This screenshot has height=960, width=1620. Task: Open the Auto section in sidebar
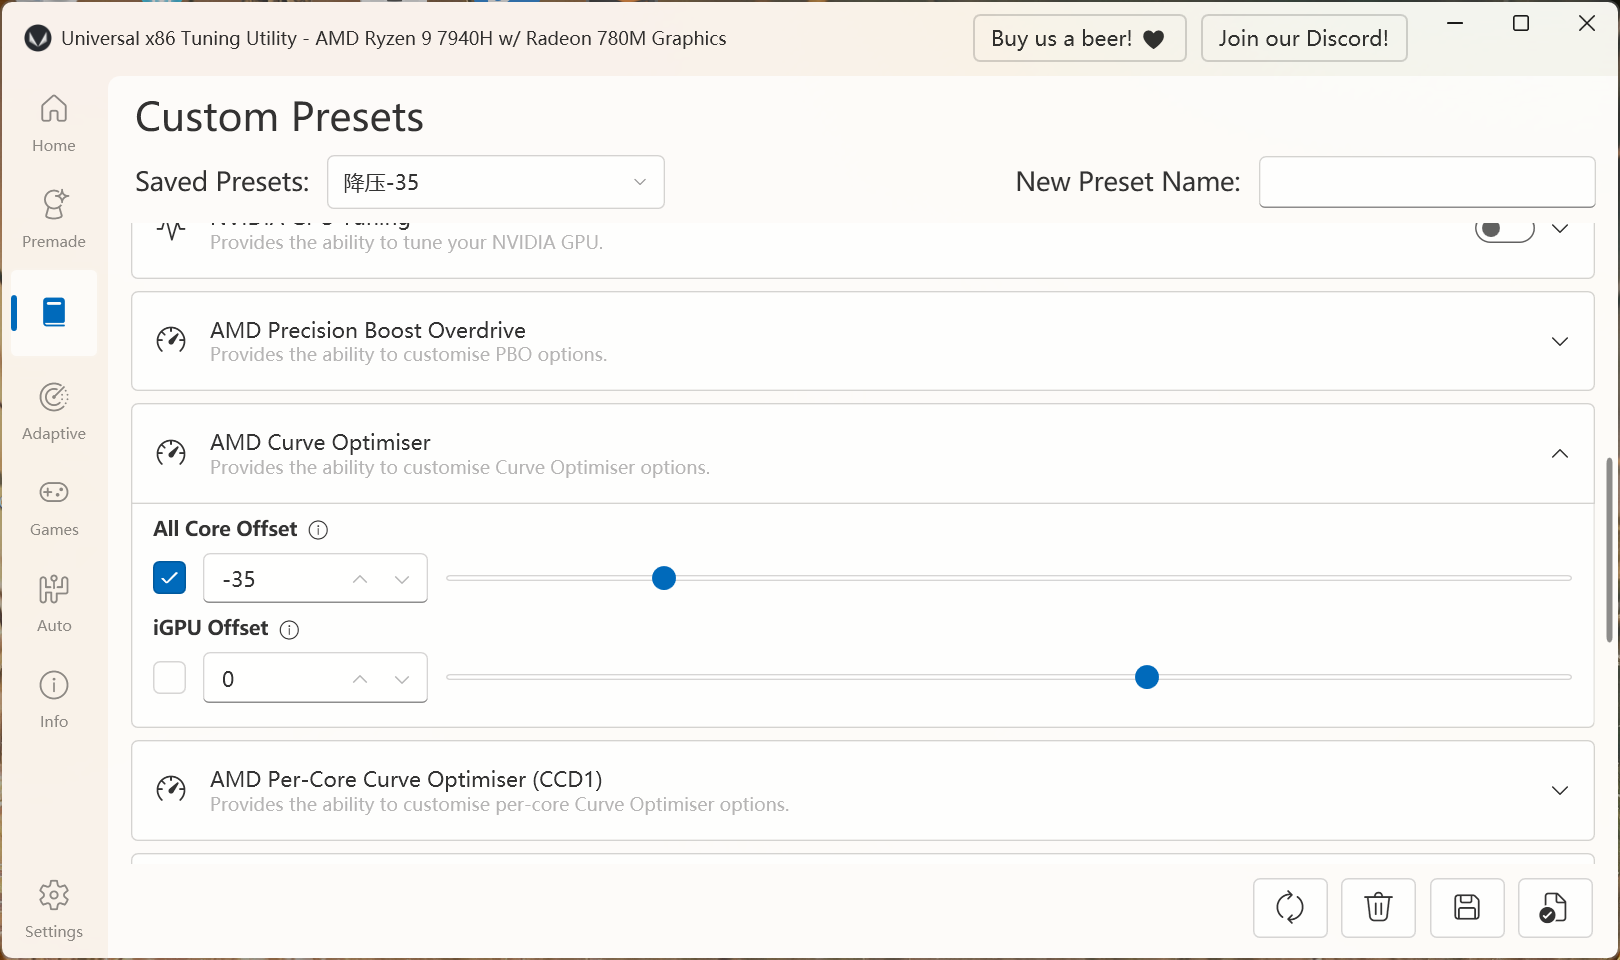click(x=54, y=603)
